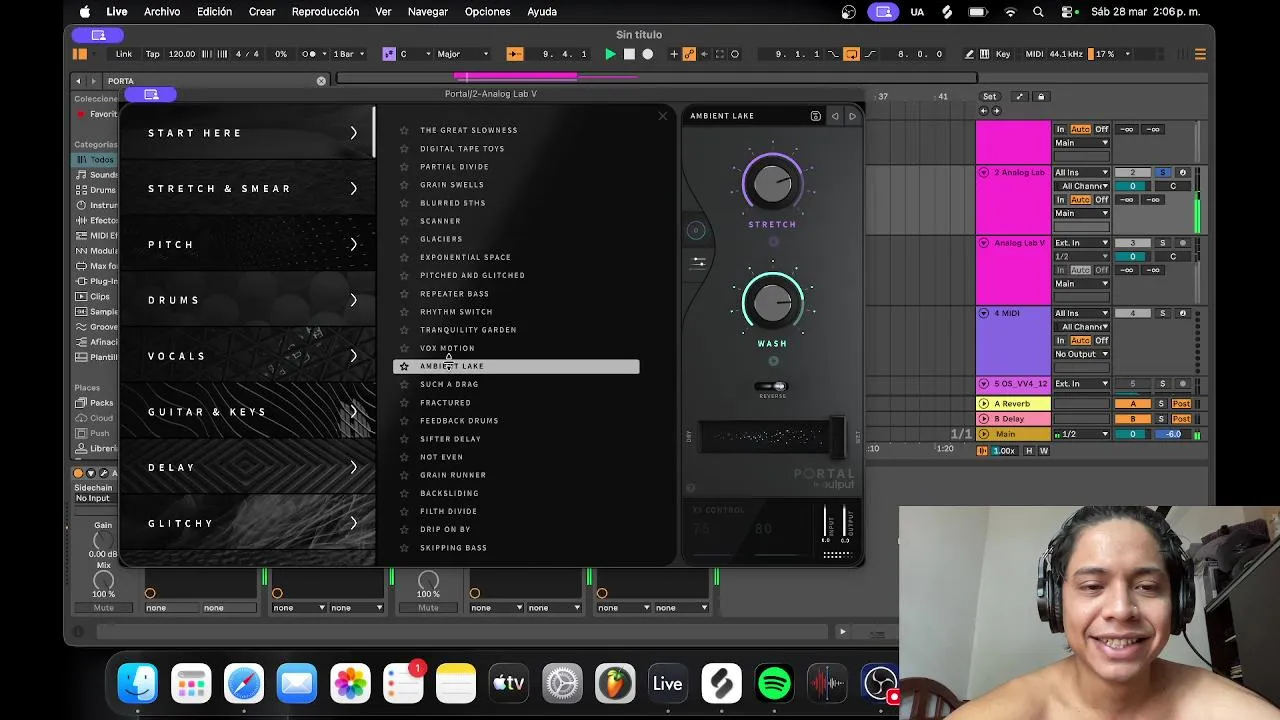Show the Computer MIDI Keyboard icon
This screenshot has width=1280, height=720.
tap(985, 54)
